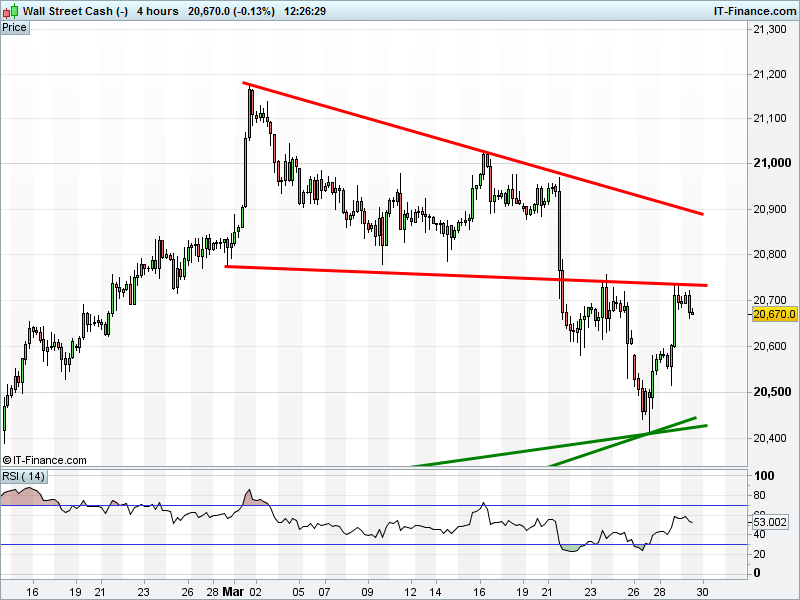
Task: Click the RSI 100 axis label
Action: click(x=764, y=476)
